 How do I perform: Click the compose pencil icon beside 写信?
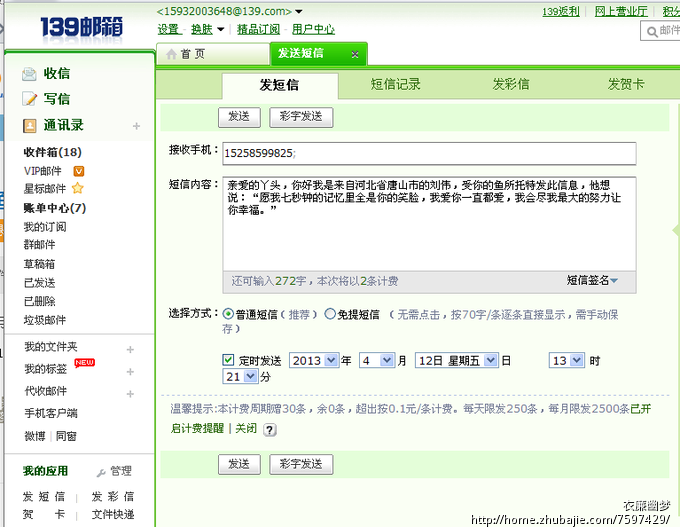click(x=29, y=99)
